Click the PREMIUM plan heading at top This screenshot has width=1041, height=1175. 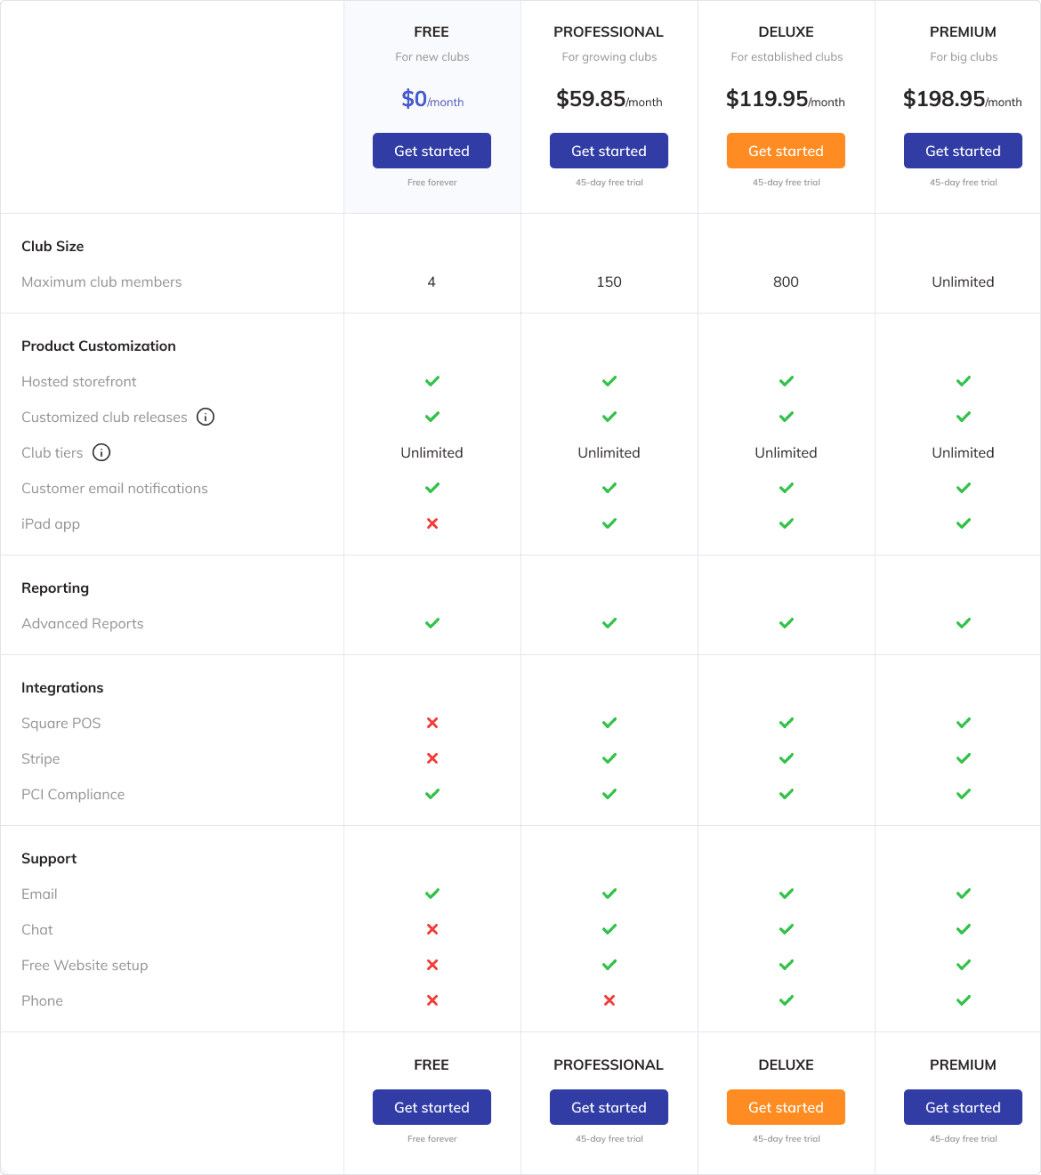963,32
